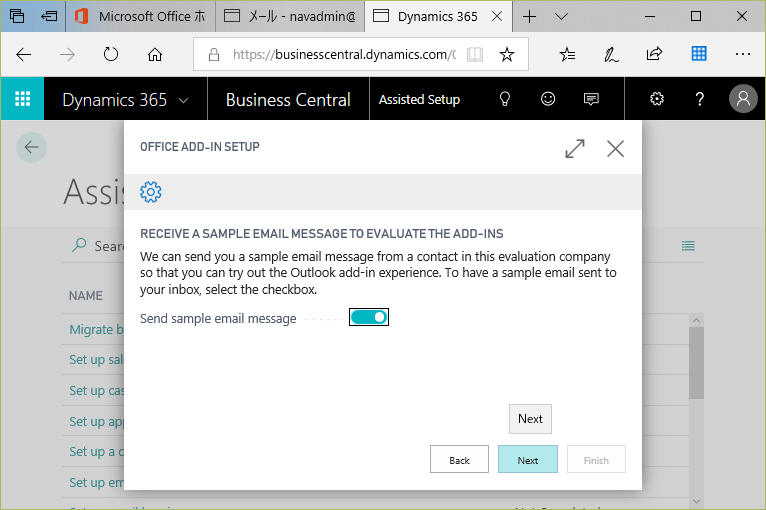The height and width of the screenshot is (510, 766).
Task: Open the browser more options ellipsis
Action: (x=743, y=54)
